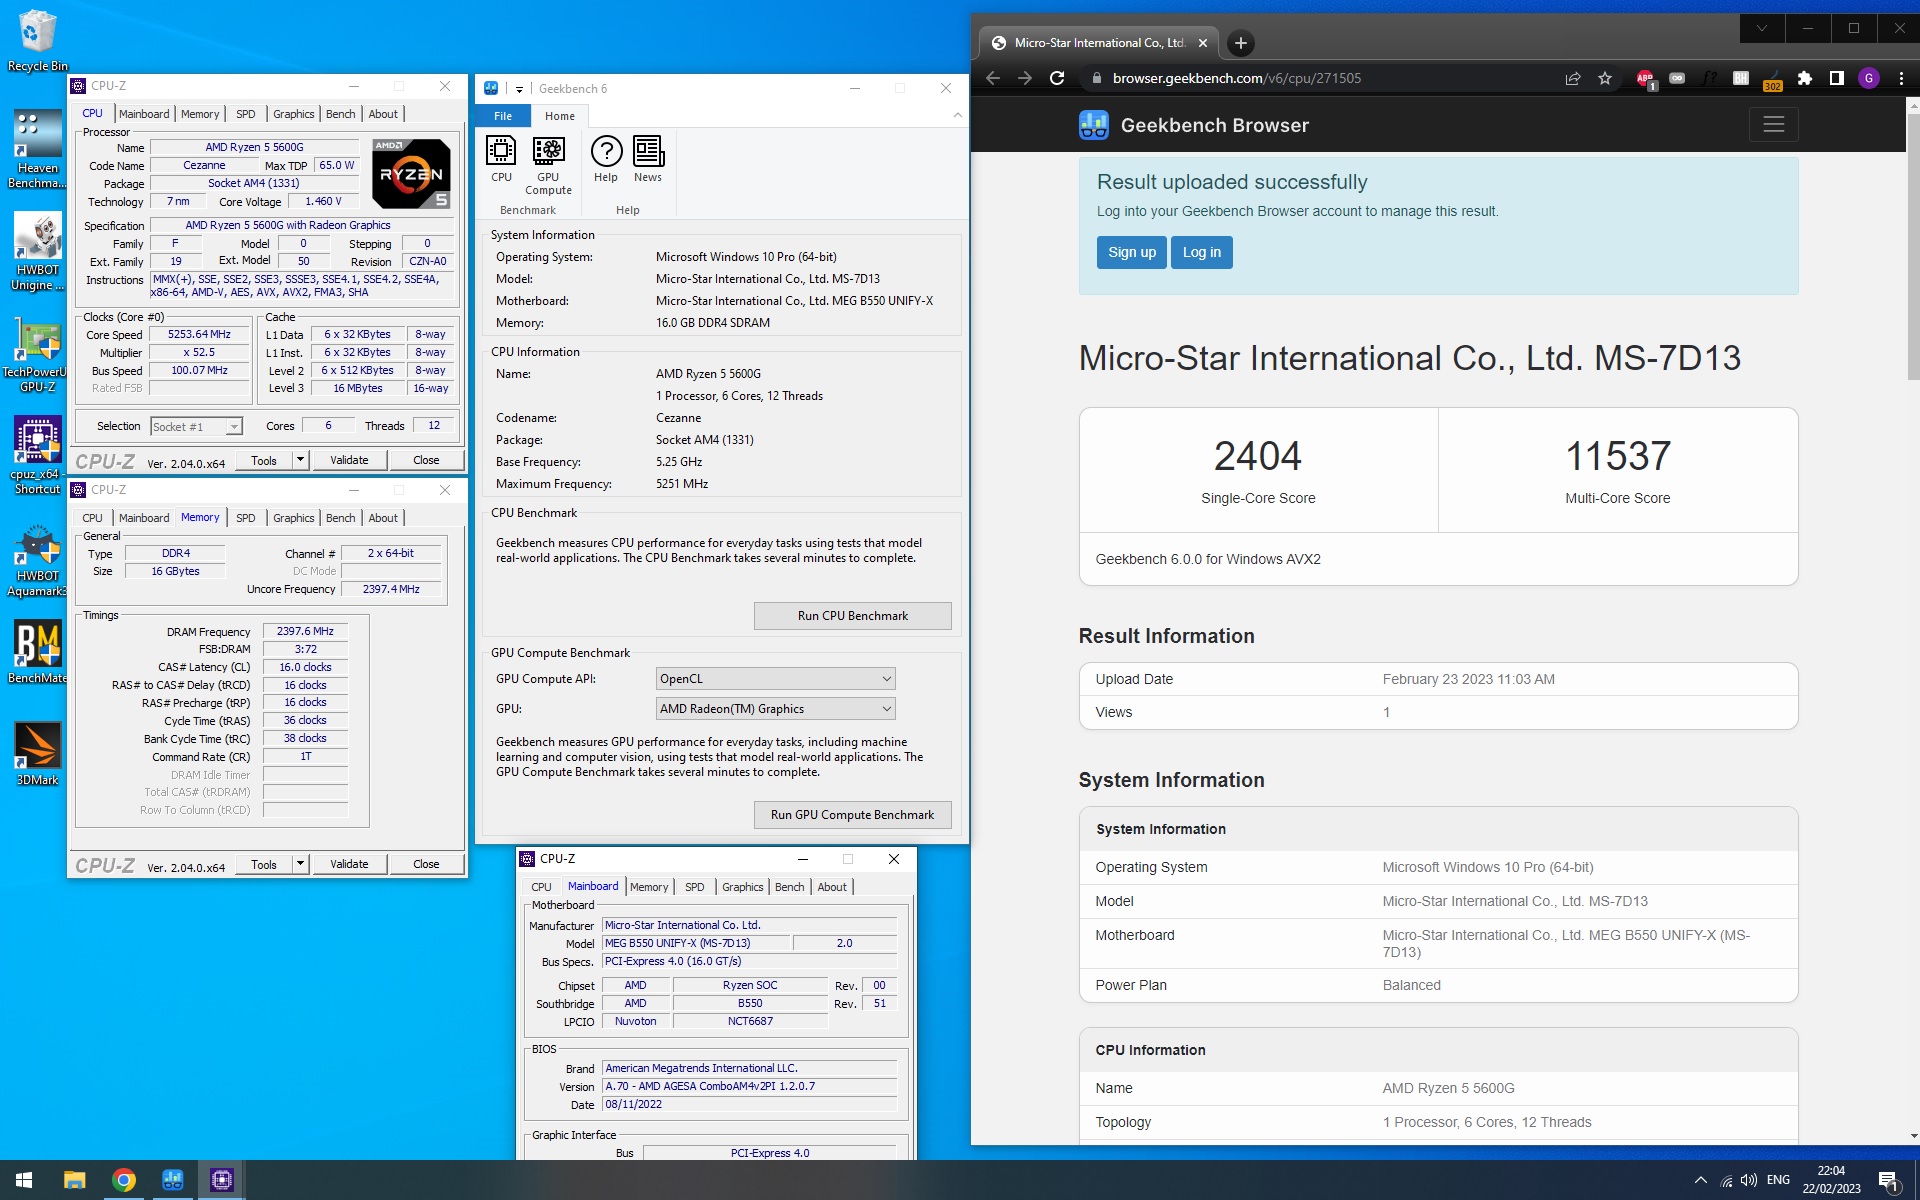This screenshot has height=1200, width=1920.
Task: Toggle Geekbench Browser hamburger menu
Action: click(1773, 125)
